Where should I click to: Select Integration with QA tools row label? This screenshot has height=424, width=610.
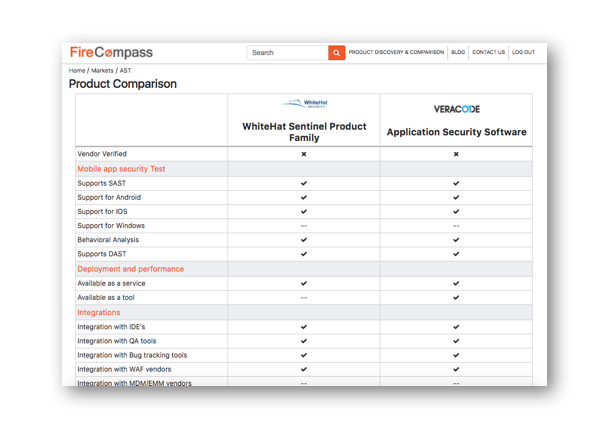pos(117,341)
